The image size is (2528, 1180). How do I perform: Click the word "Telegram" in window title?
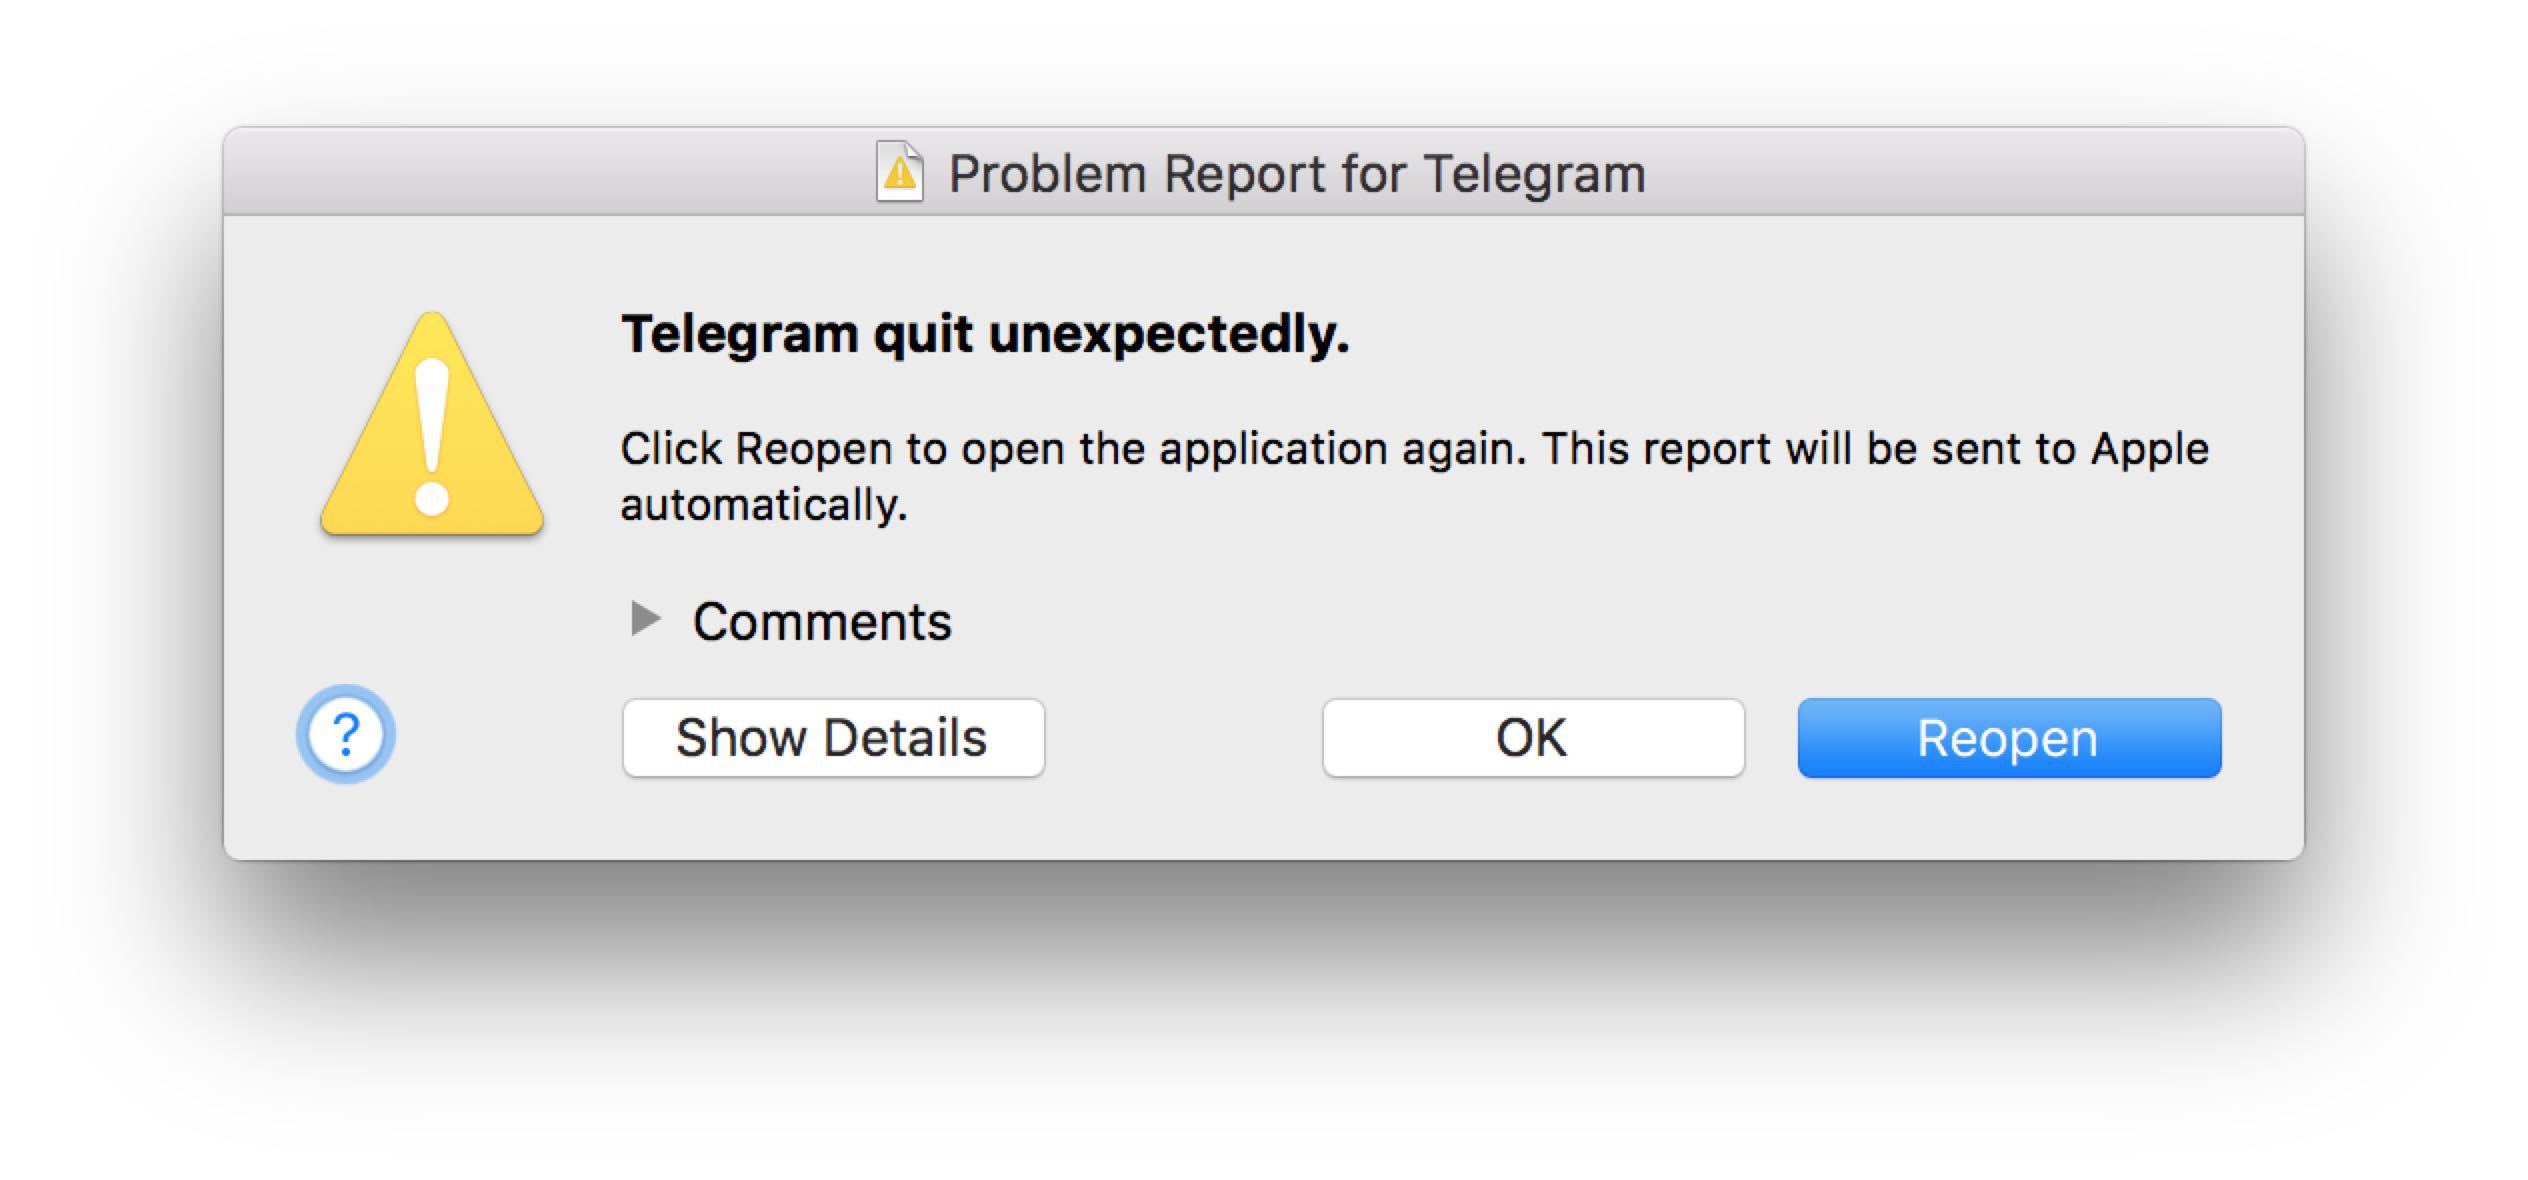coord(1534,174)
